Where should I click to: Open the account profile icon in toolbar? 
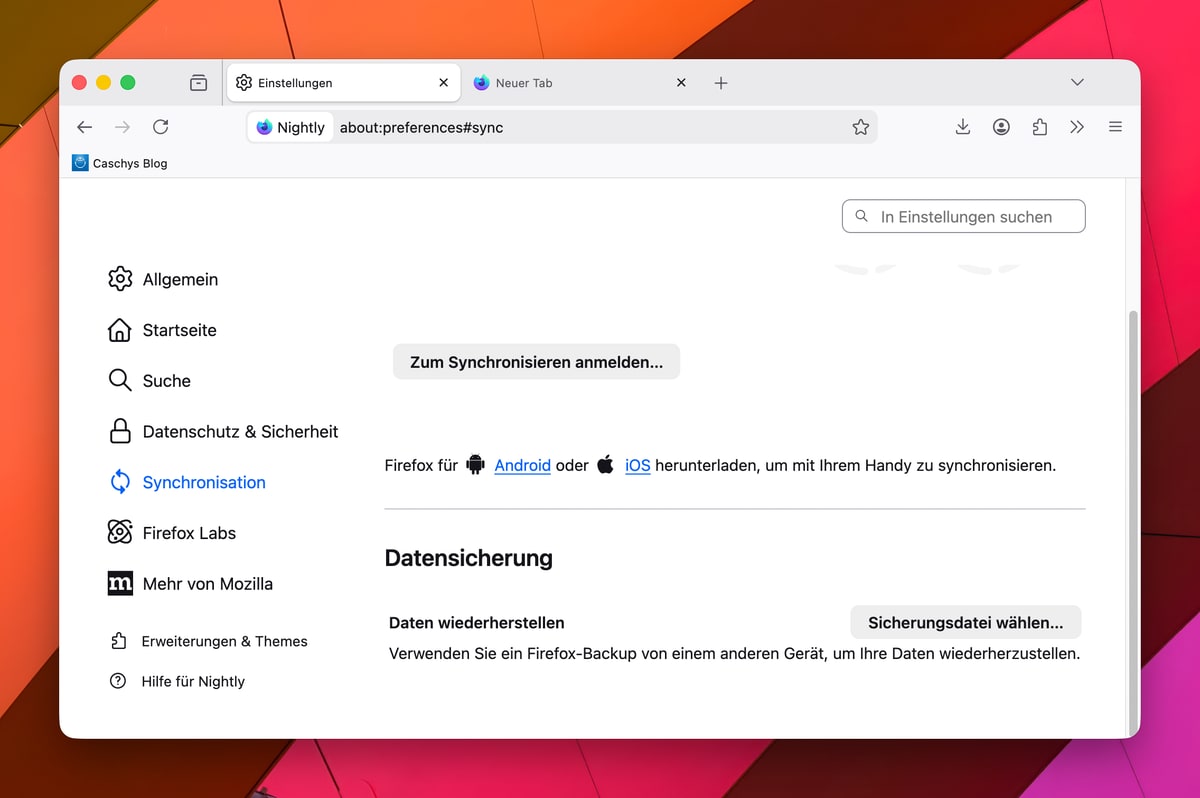coord(1001,127)
